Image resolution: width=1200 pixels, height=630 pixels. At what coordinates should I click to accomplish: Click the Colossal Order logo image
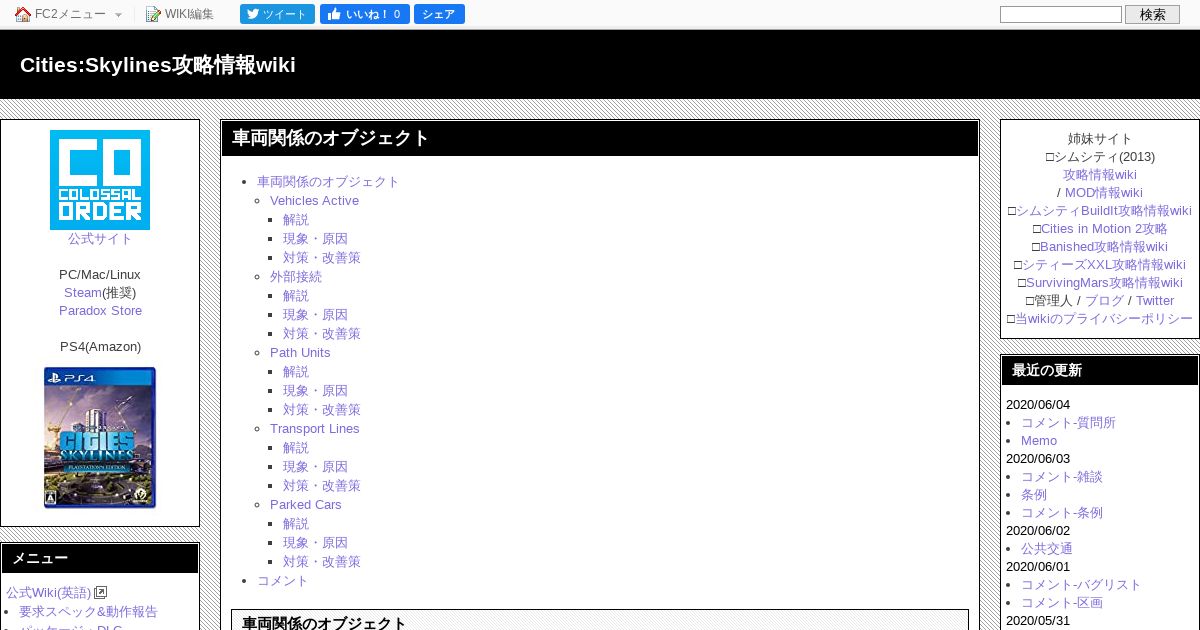click(x=100, y=180)
